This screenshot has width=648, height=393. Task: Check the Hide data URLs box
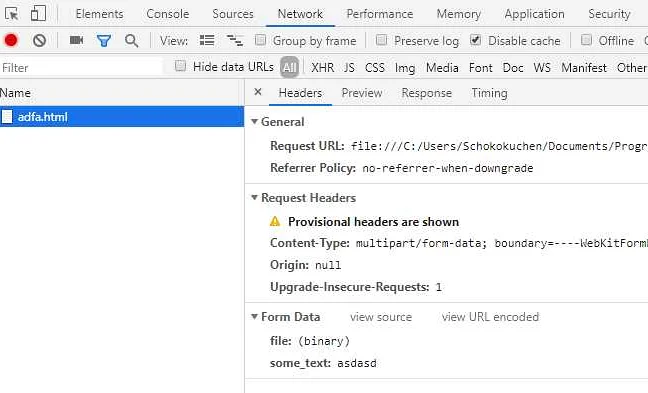click(x=180, y=66)
